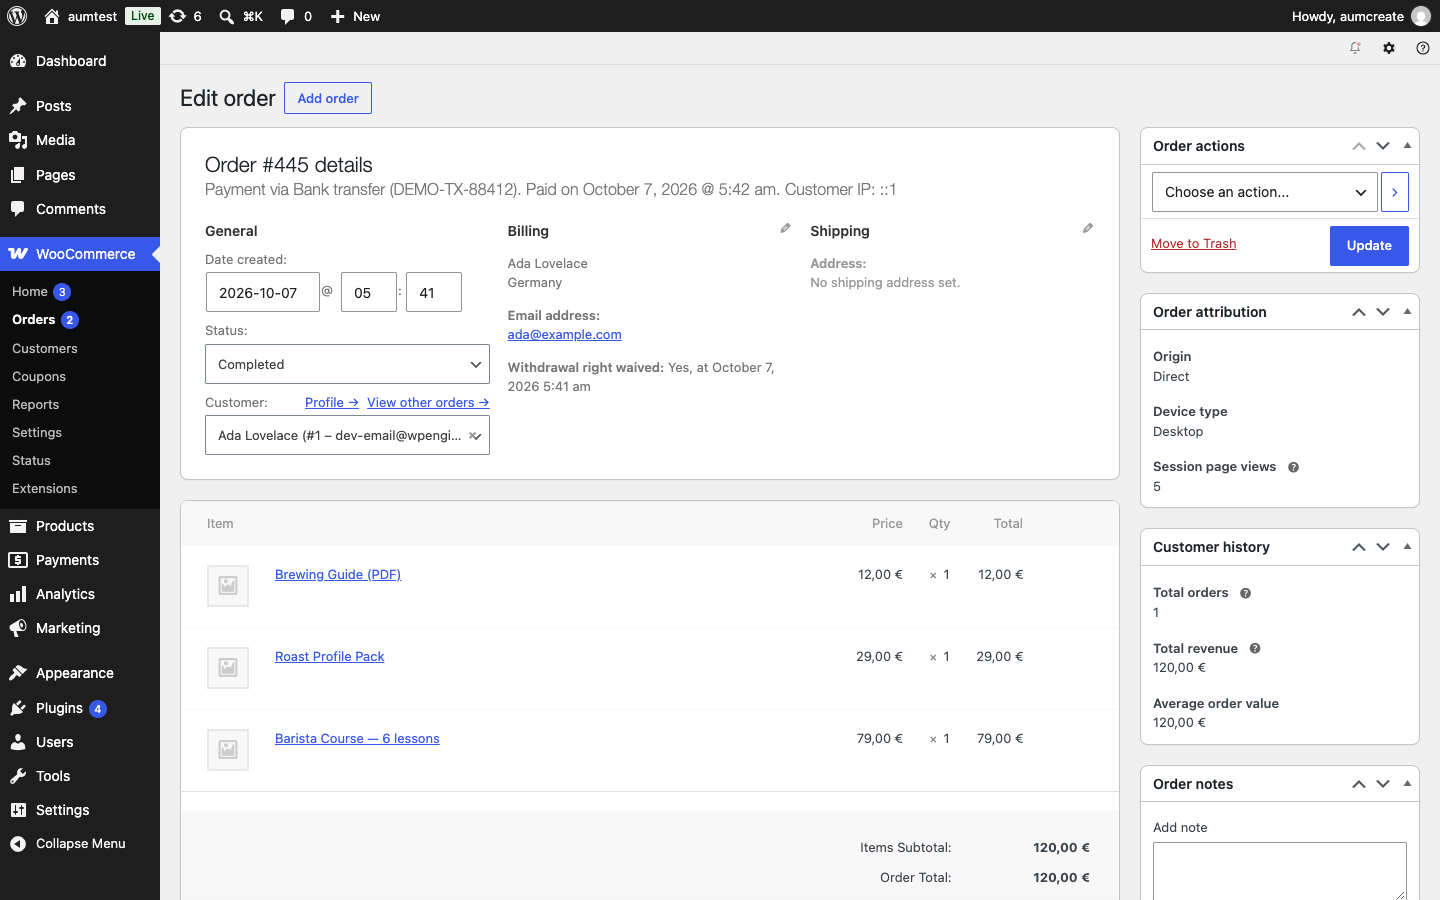Open the help question mark icon
The height and width of the screenshot is (900, 1440).
click(x=1423, y=48)
